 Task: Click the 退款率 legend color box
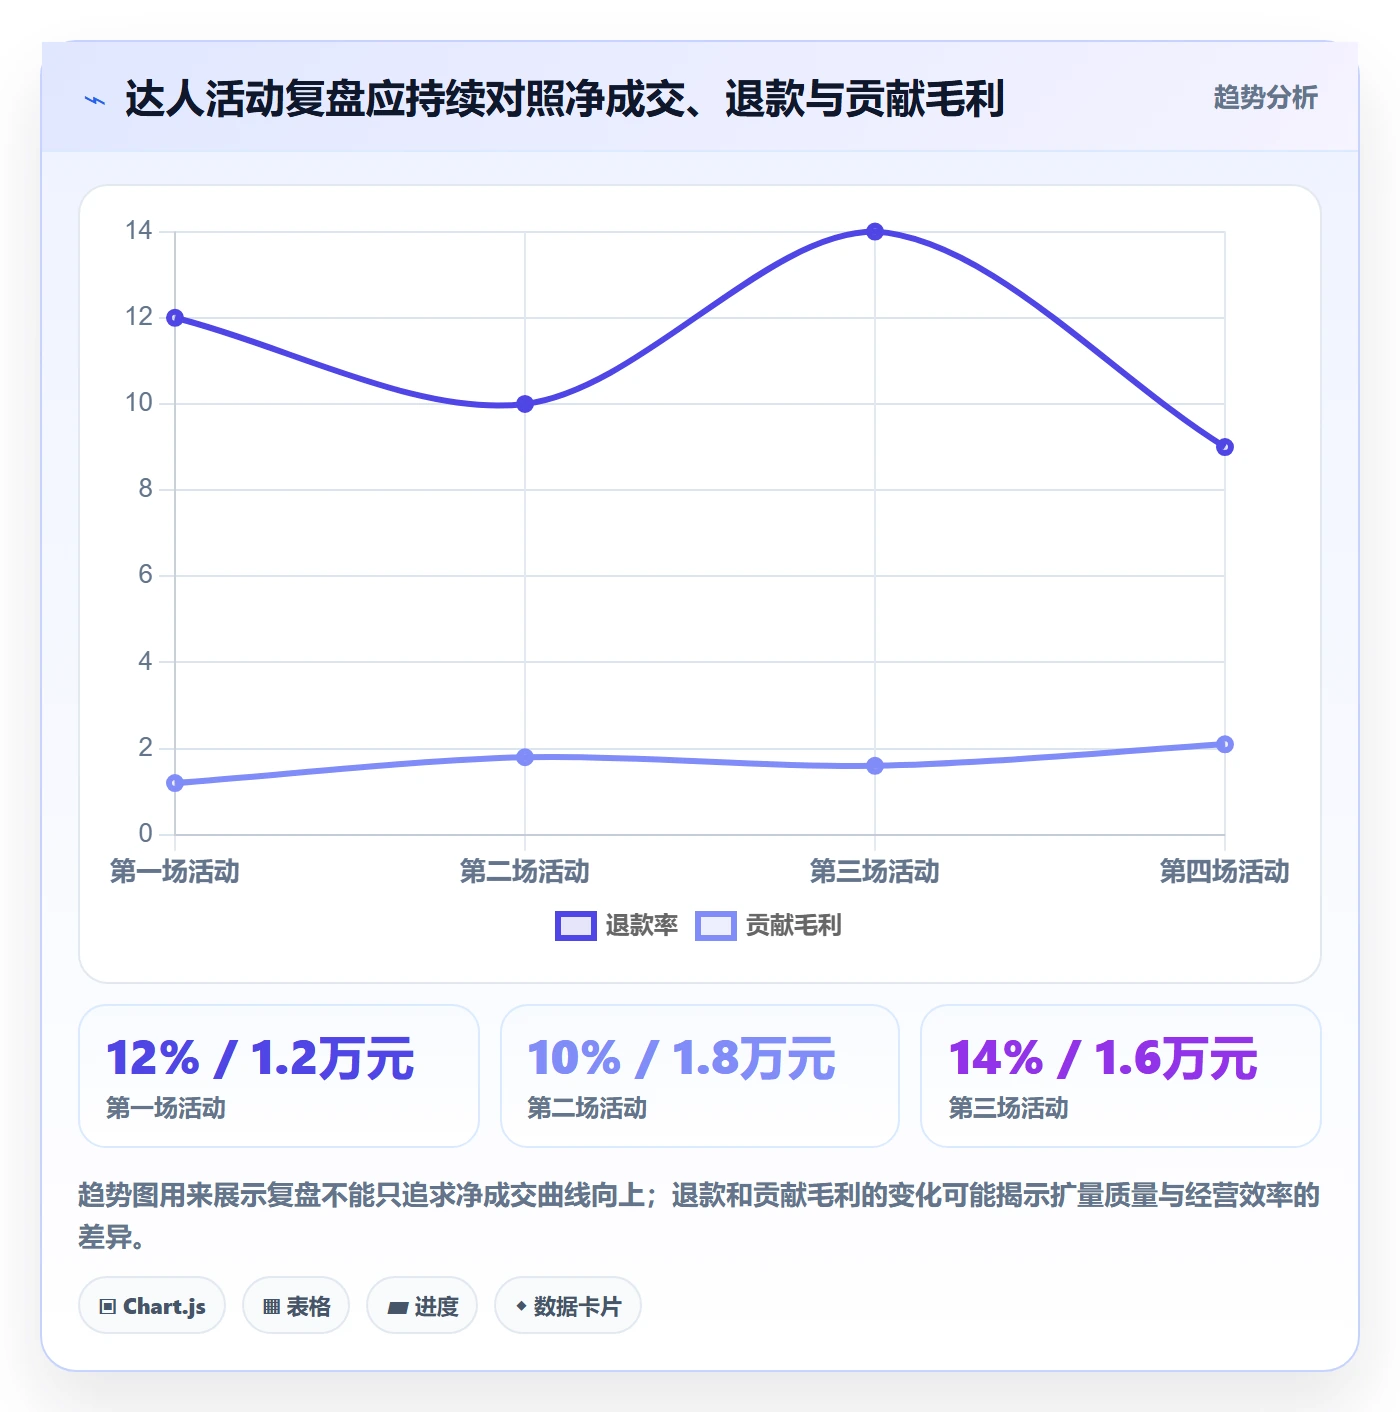576,926
